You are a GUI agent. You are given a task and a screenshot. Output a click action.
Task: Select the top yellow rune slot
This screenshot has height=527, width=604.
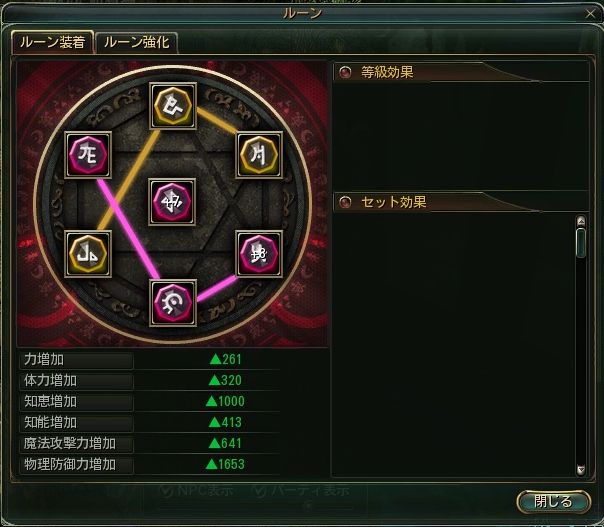[173, 106]
